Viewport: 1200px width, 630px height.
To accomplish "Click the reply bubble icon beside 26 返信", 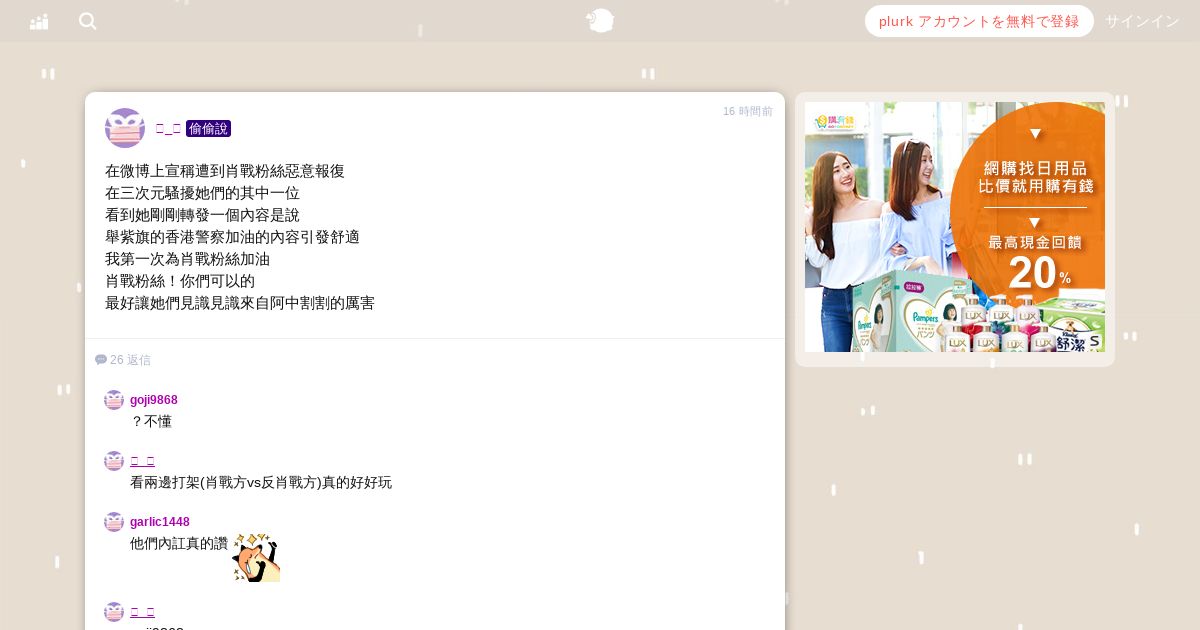I will [101, 360].
